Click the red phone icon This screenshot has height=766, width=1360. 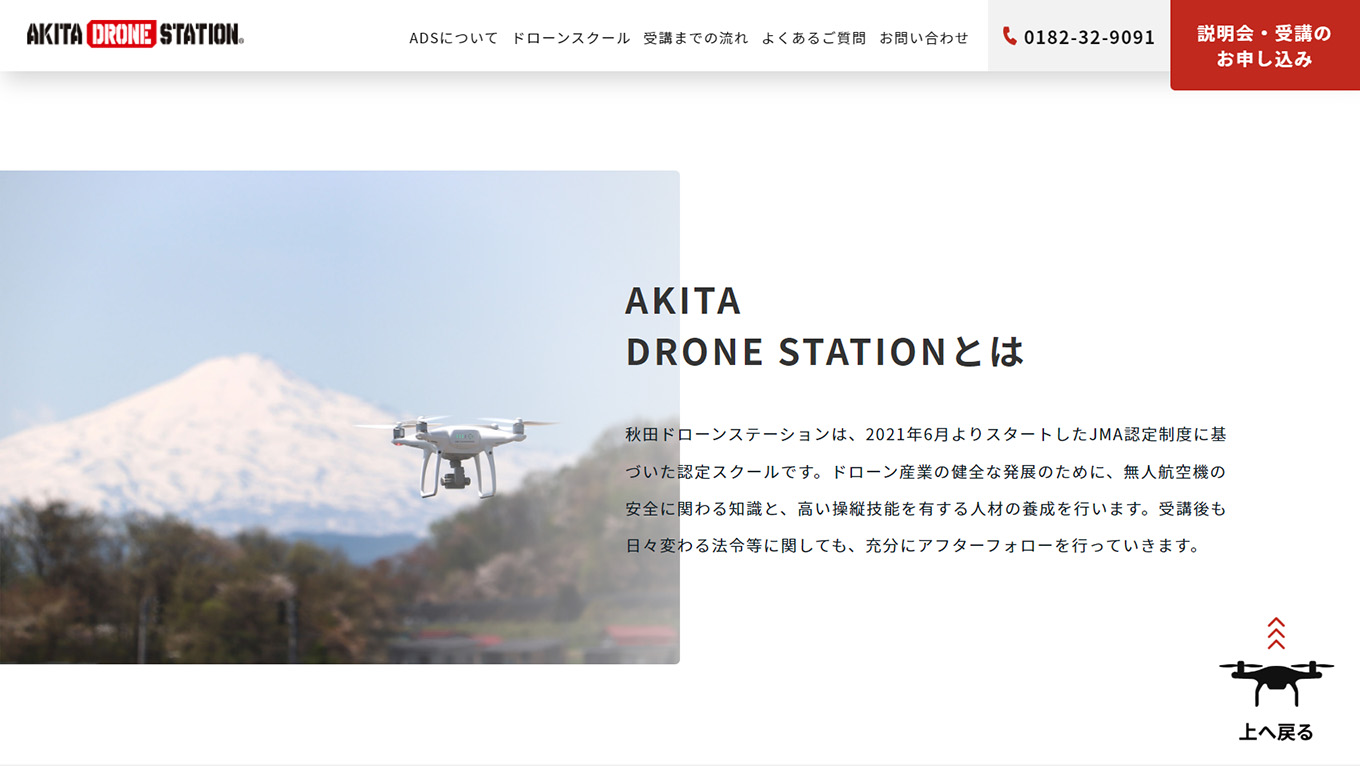point(1010,36)
